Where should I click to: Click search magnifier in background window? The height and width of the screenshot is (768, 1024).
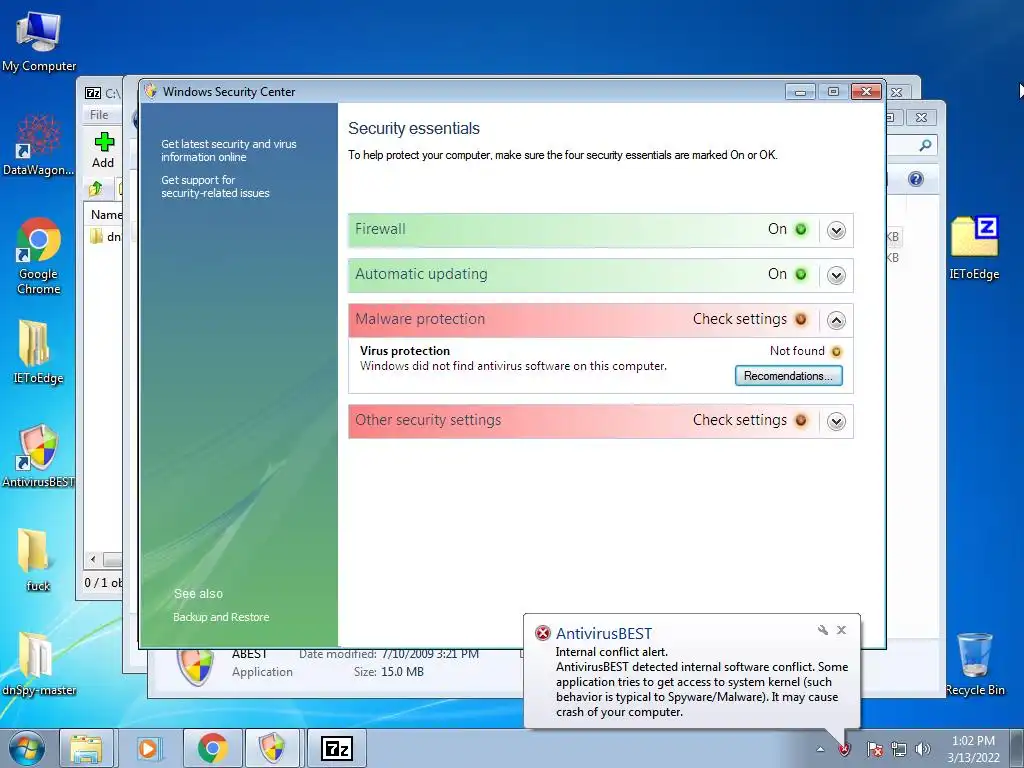[x=925, y=145]
